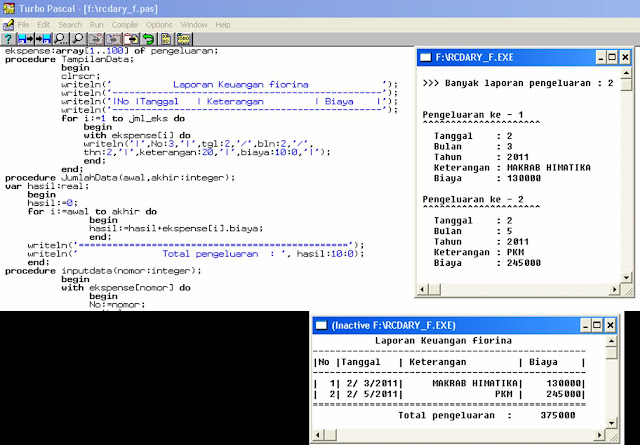Open the Edit menu

click(43, 25)
